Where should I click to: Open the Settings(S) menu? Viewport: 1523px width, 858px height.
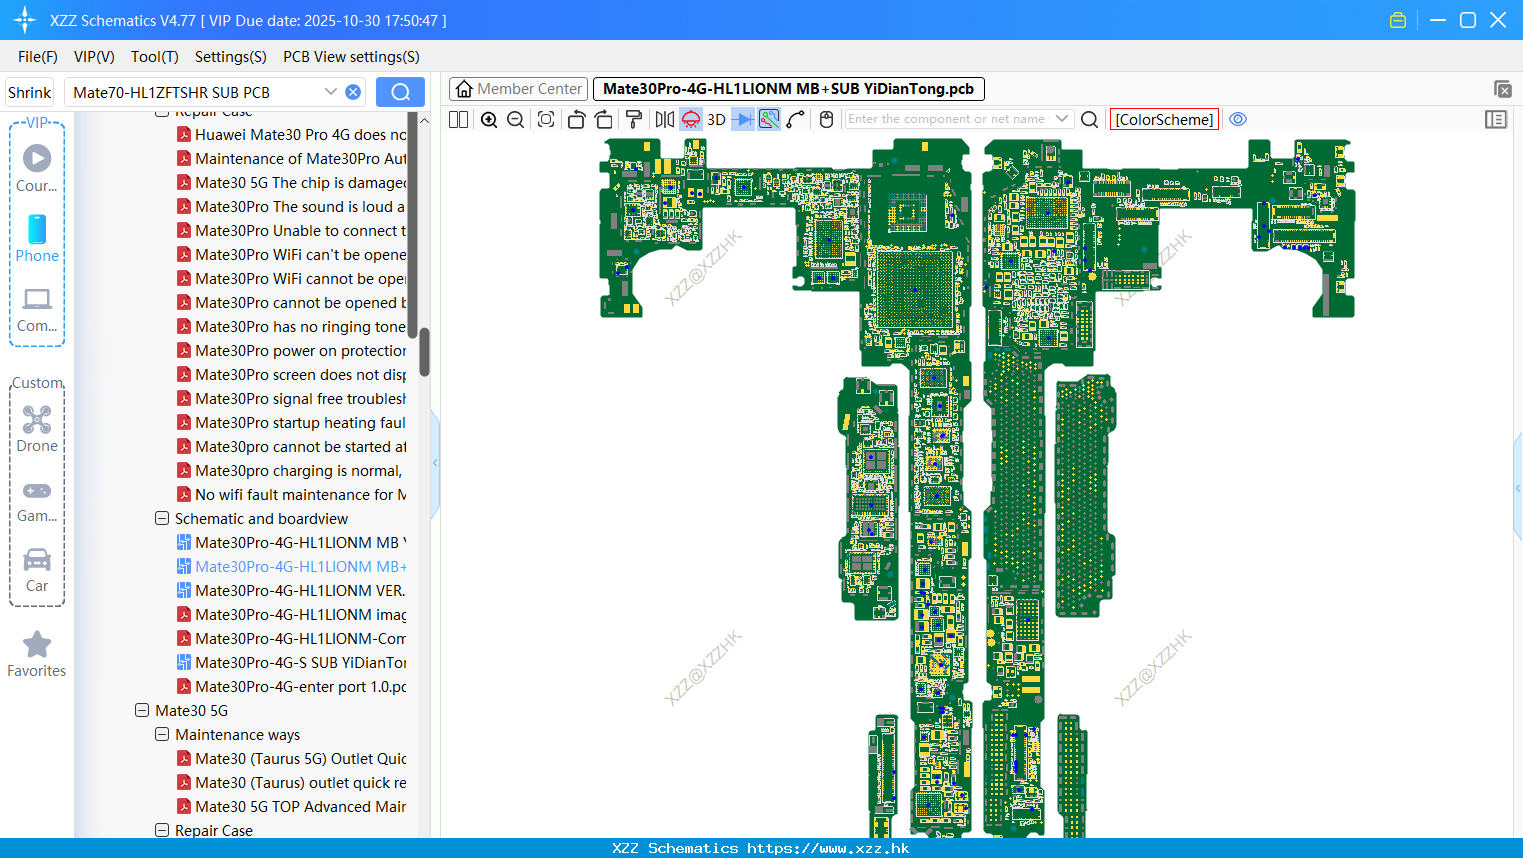230,57
